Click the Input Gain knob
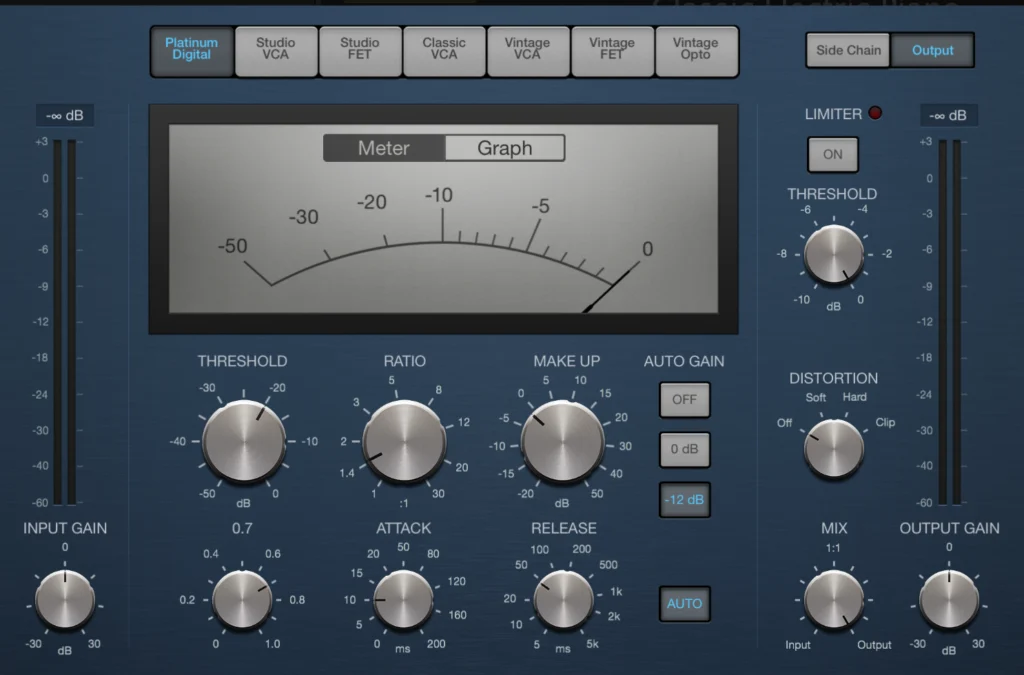 [65, 599]
